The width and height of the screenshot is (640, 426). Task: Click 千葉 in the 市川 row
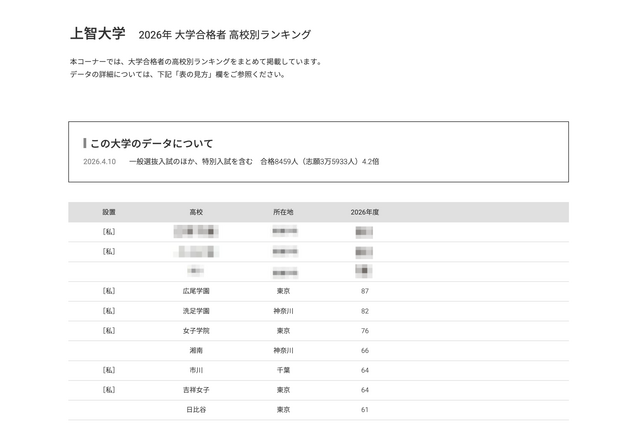(x=283, y=370)
